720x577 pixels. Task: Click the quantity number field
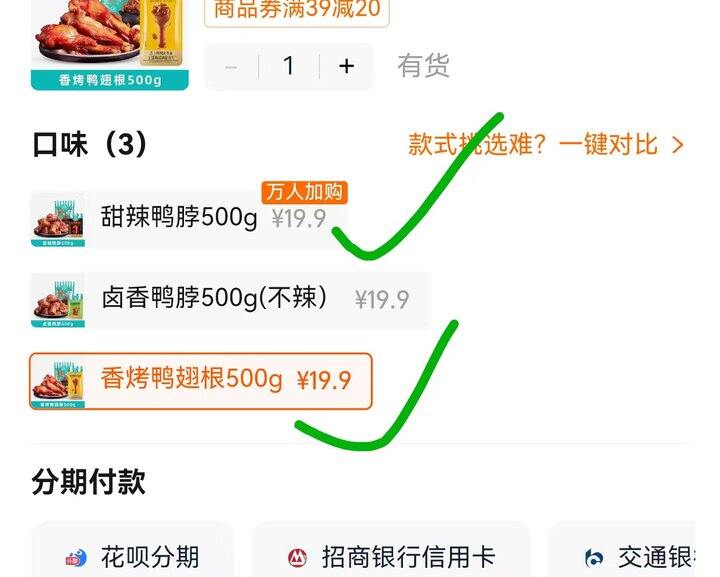(289, 66)
